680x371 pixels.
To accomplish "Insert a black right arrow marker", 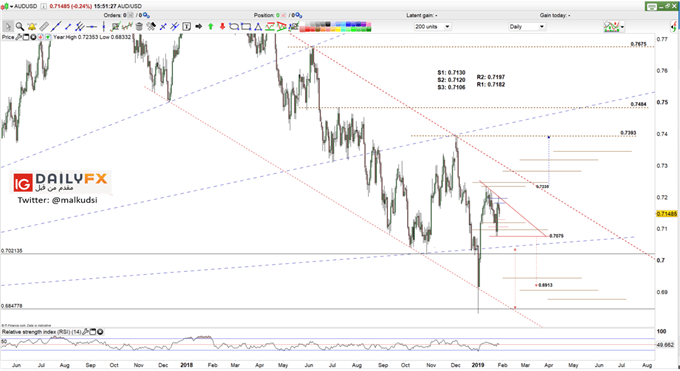I will tap(199, 26).
